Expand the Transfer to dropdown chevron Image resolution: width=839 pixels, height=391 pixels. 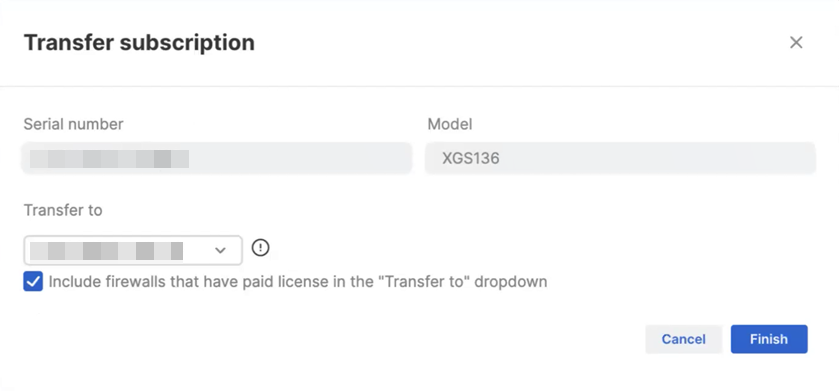point(220,250)
